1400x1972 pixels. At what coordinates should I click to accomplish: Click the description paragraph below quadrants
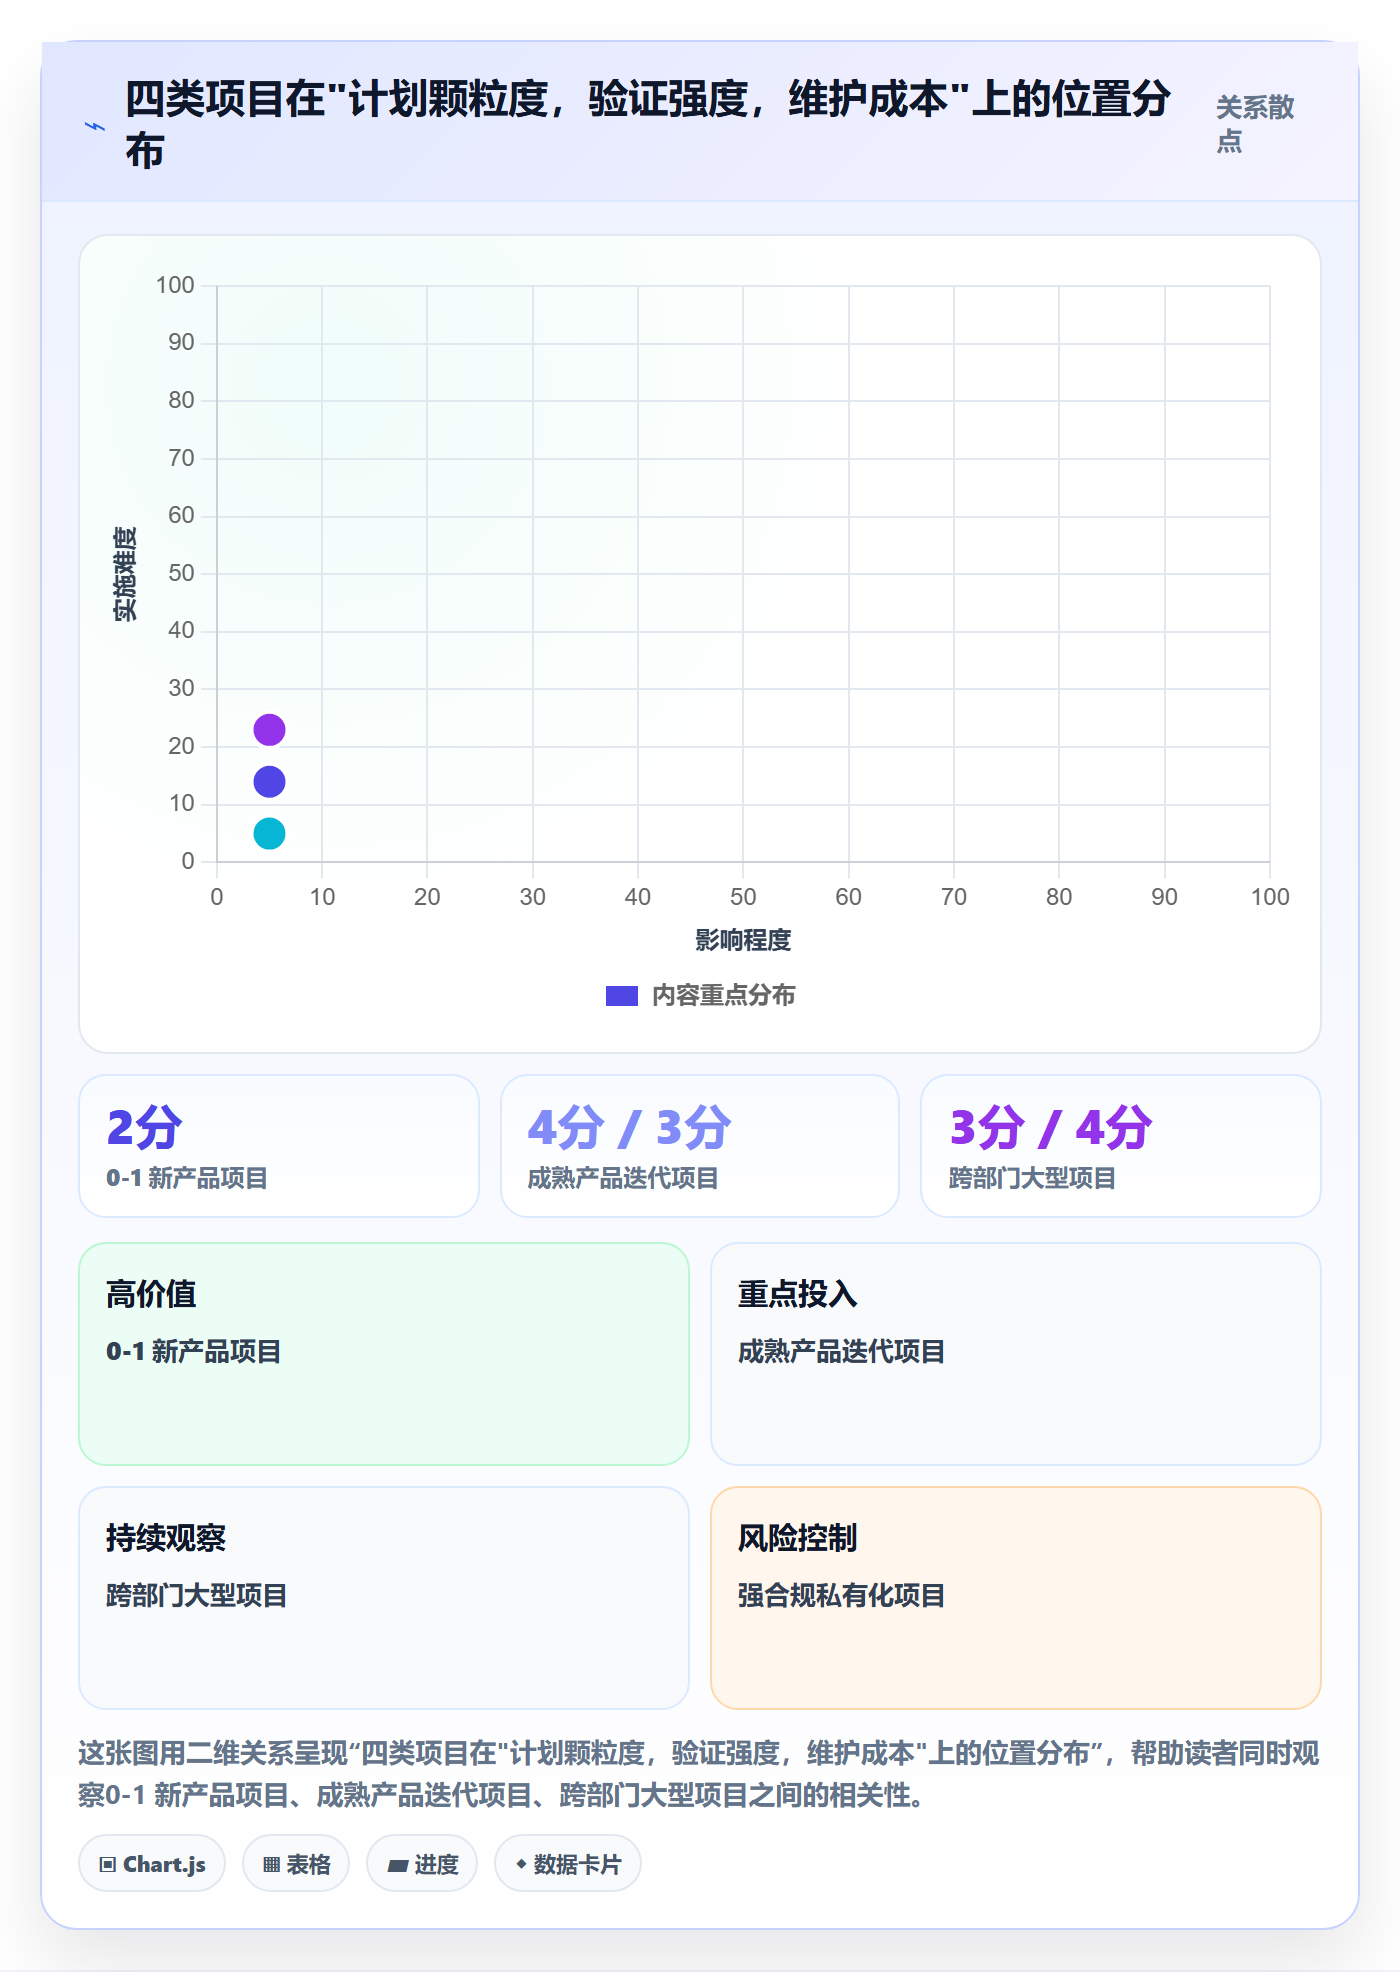coord(699,1774)
